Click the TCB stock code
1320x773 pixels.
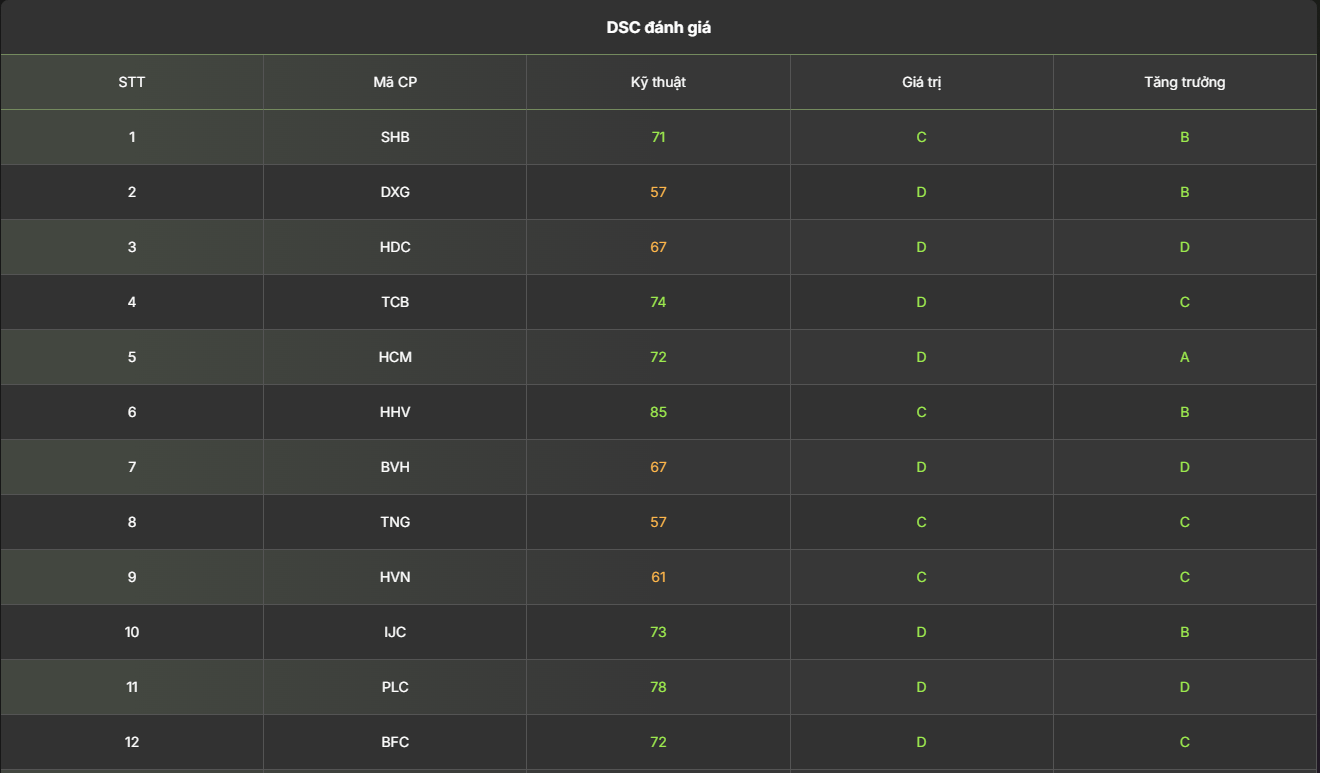[395, 302]
